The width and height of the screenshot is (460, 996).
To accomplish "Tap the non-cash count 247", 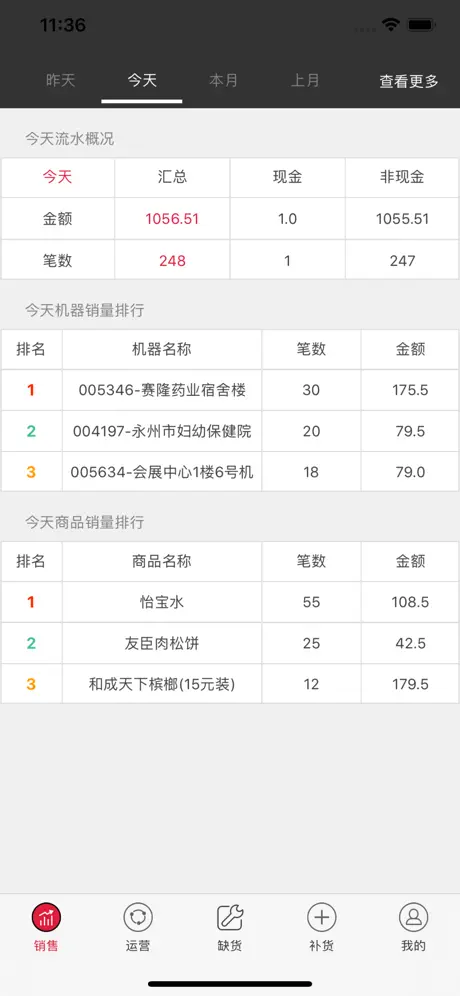I will pos(402,260).
